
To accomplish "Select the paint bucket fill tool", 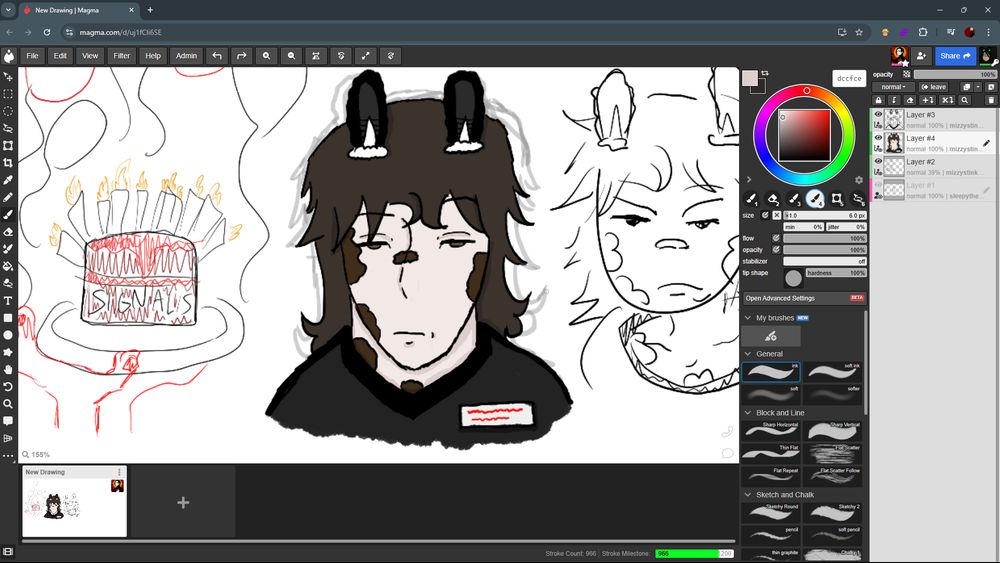I will click(x=8, y=267).
